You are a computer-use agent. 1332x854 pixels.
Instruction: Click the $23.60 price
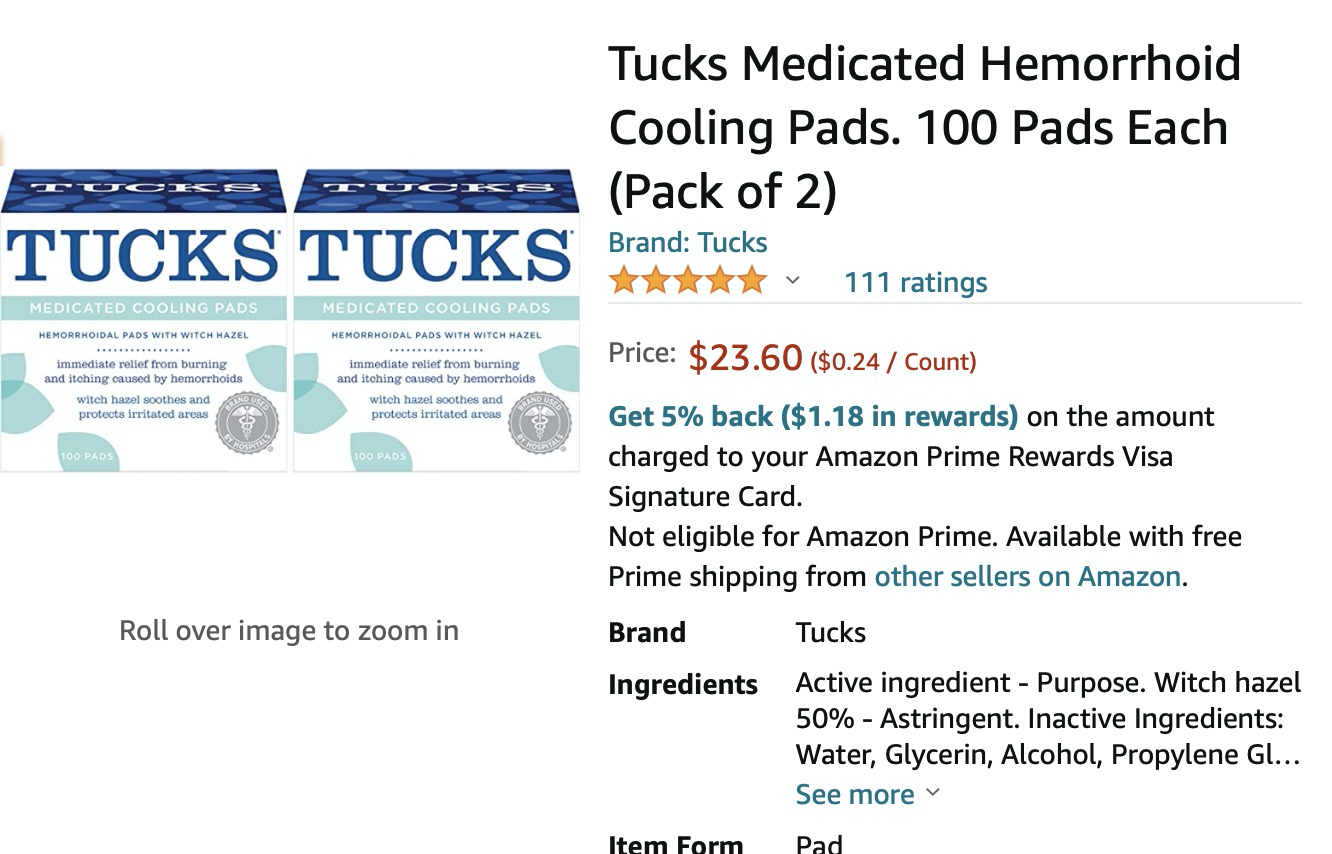(x=746, y=357)
